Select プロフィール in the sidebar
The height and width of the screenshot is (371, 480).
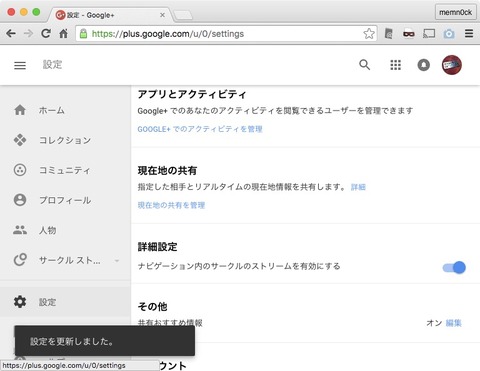click(x=65, y=200)
